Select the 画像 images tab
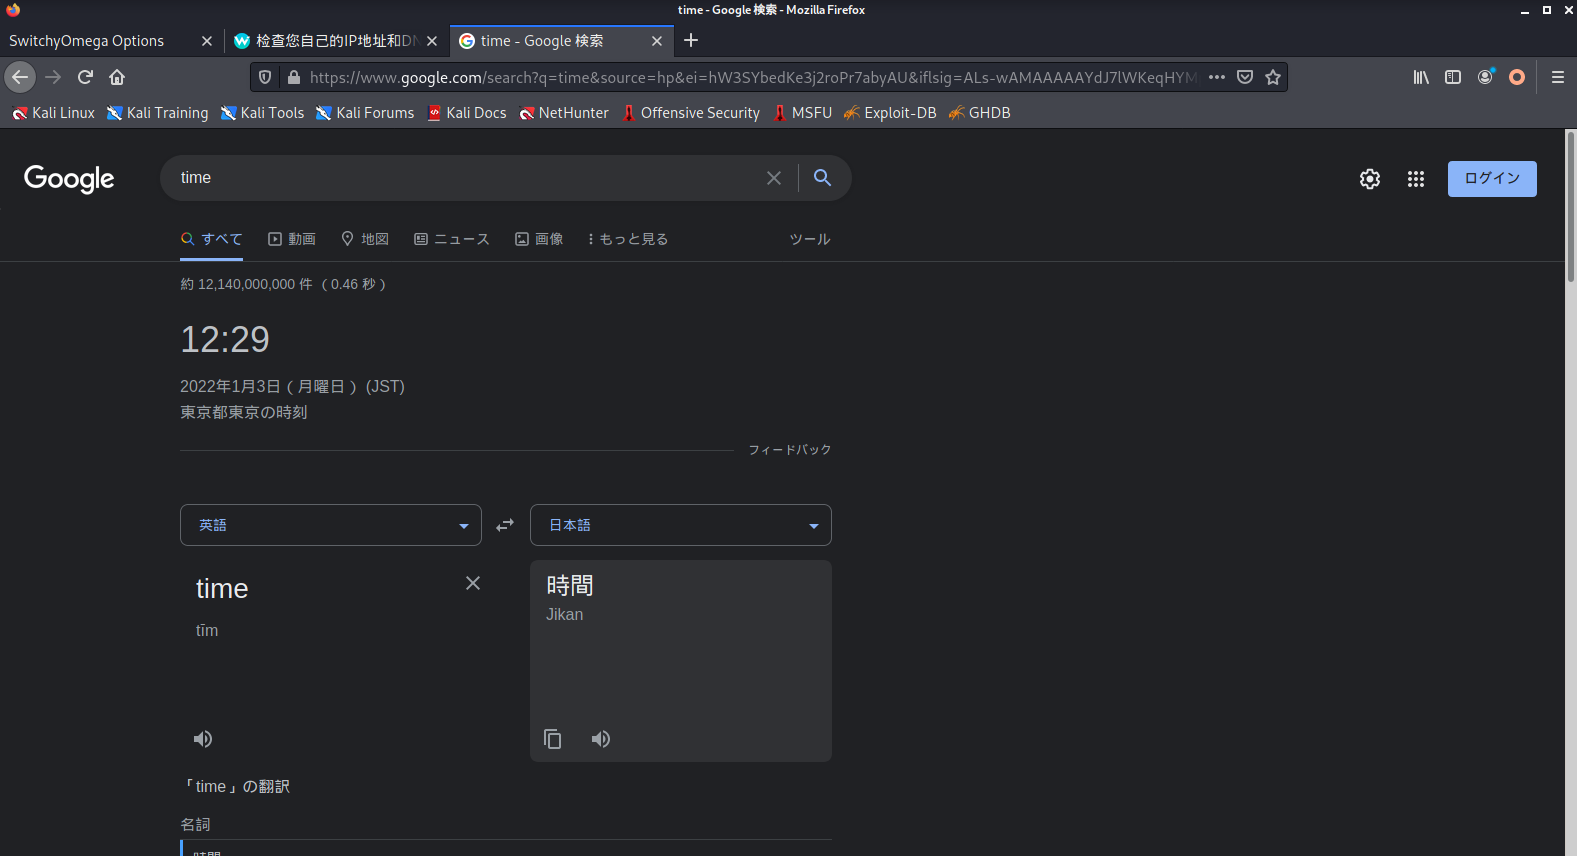 tap(539, 239)
